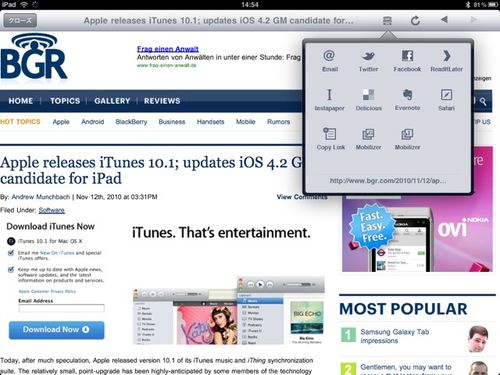The width and height of the screenshot is (500, 375).
Task: Select the BlackBerry hot topic
Action: pos(131,122)
